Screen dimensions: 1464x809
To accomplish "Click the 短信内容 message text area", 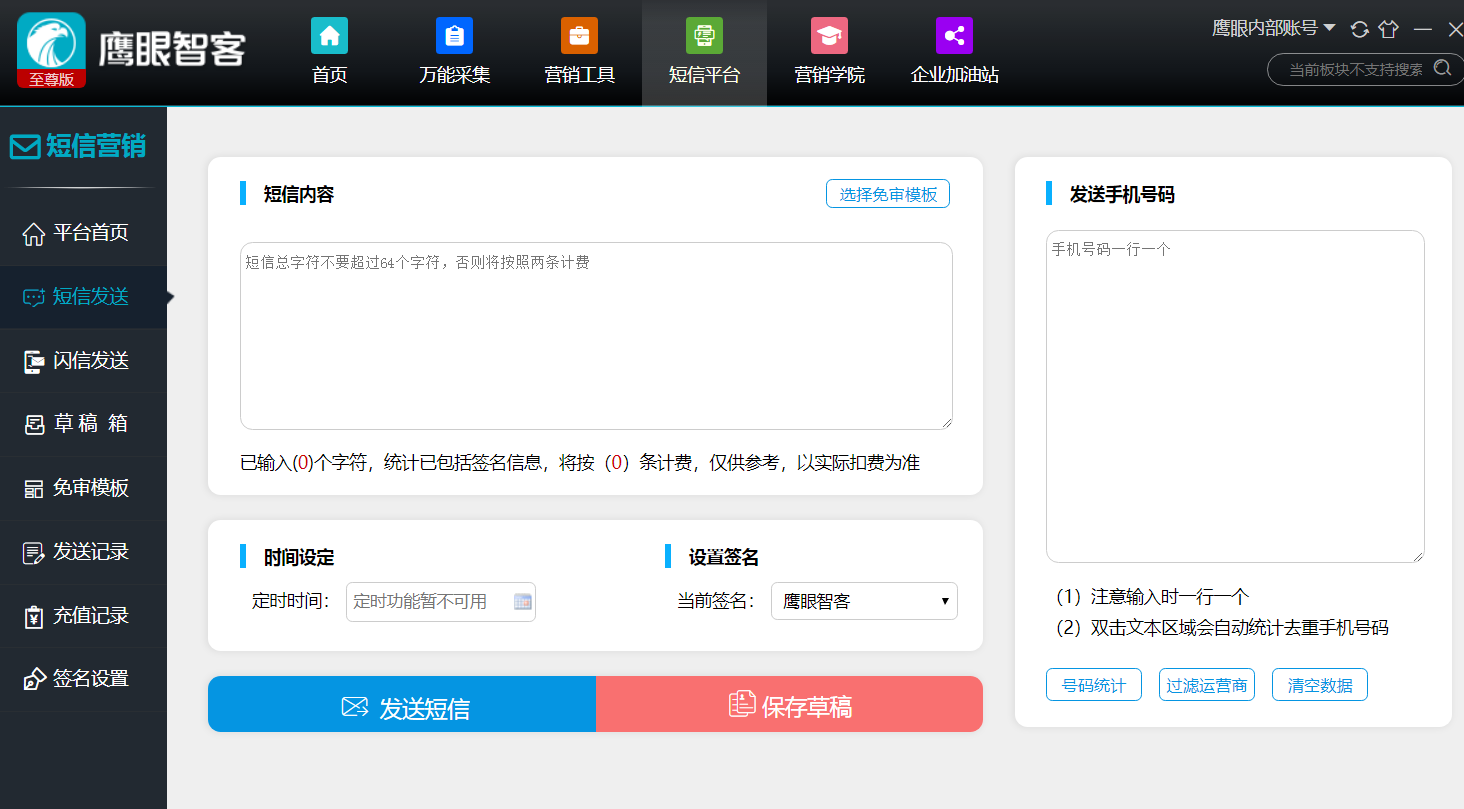I will tap(596, 336).
